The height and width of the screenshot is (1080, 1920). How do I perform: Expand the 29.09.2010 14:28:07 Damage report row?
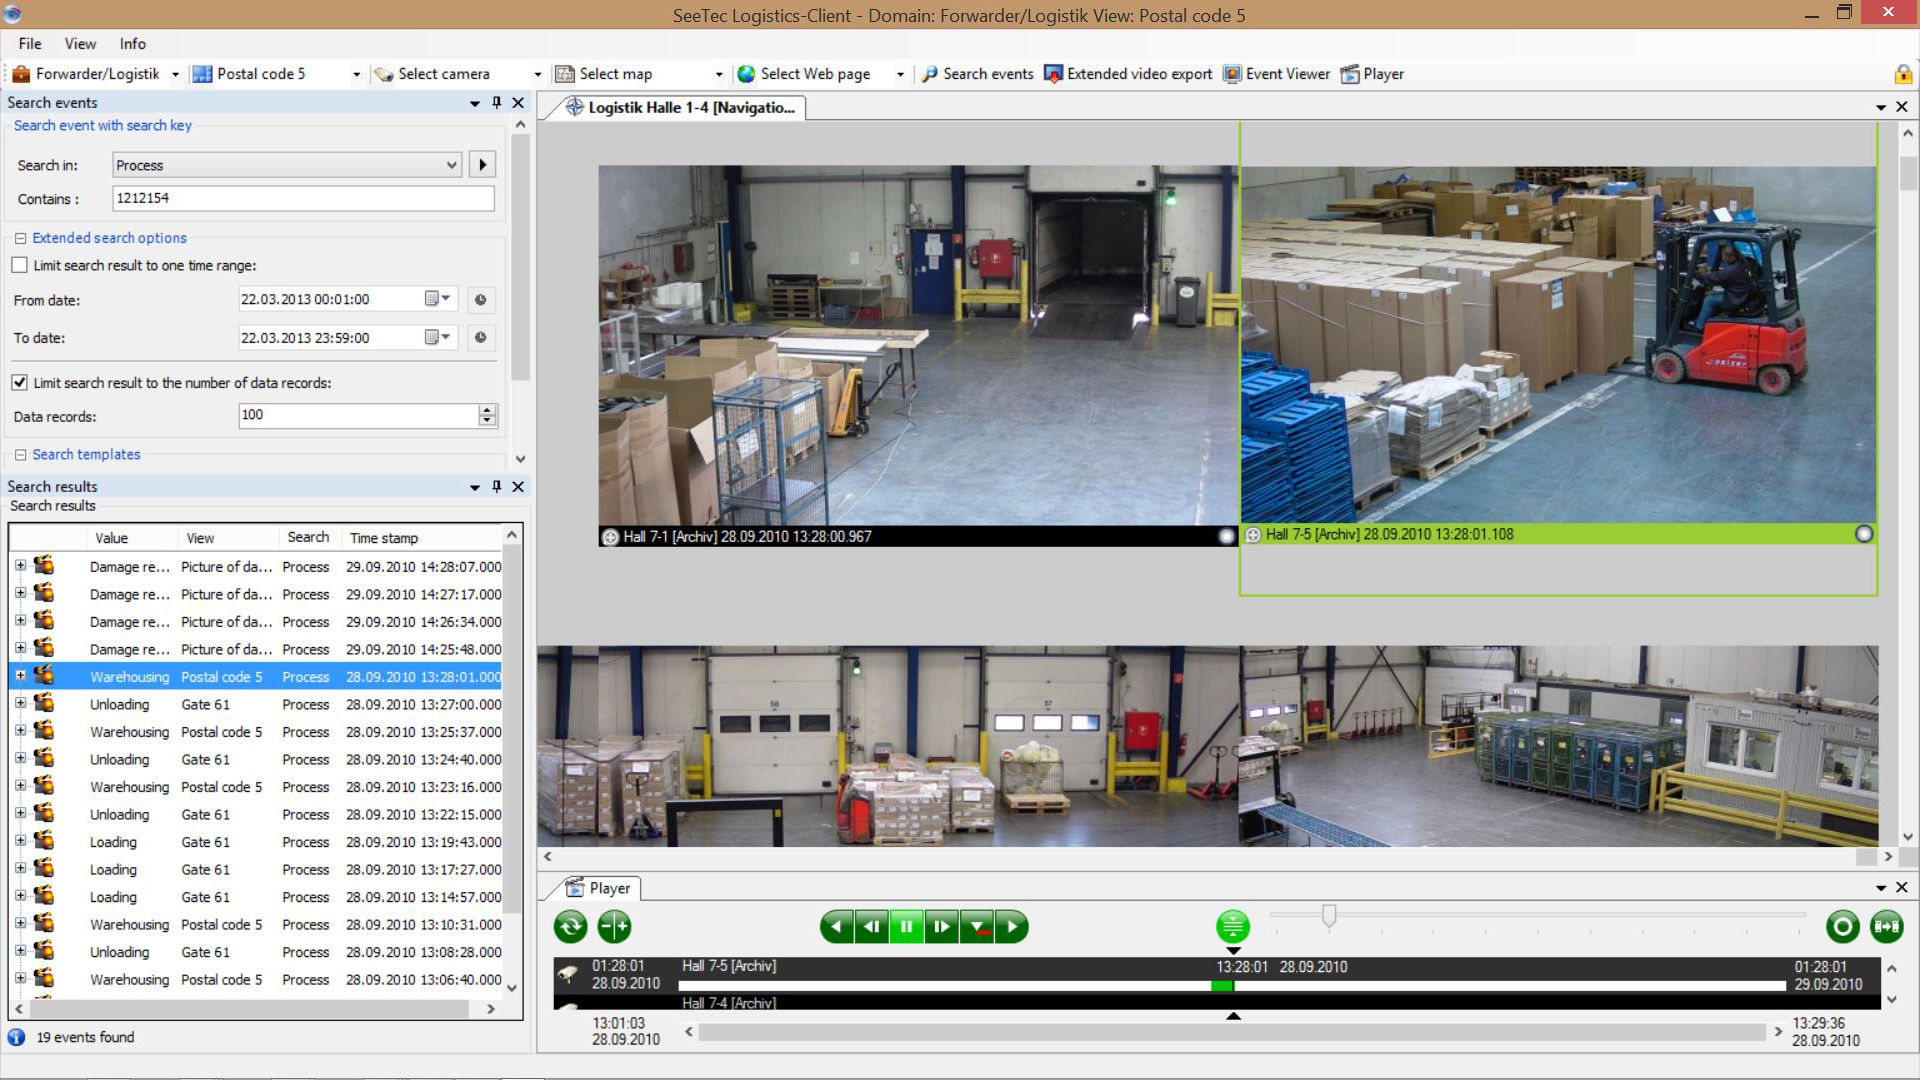click(20, 566)
